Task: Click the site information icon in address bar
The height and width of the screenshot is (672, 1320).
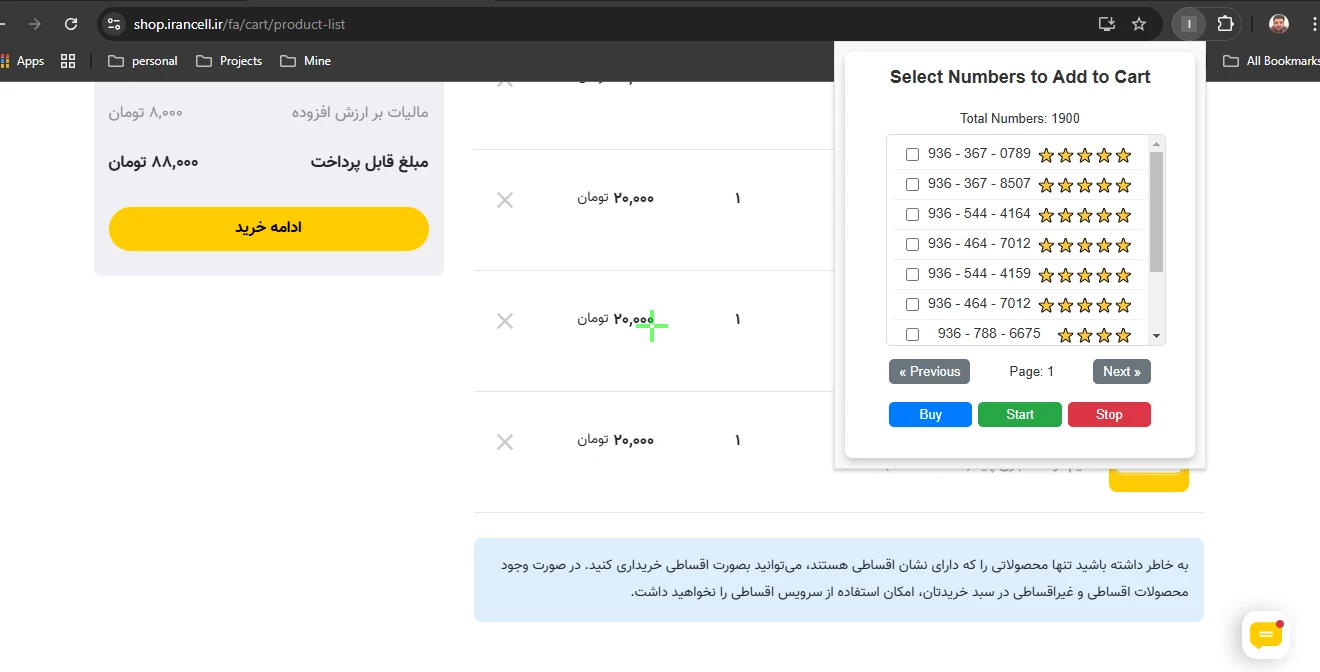Action: click(x=113, y=24)
